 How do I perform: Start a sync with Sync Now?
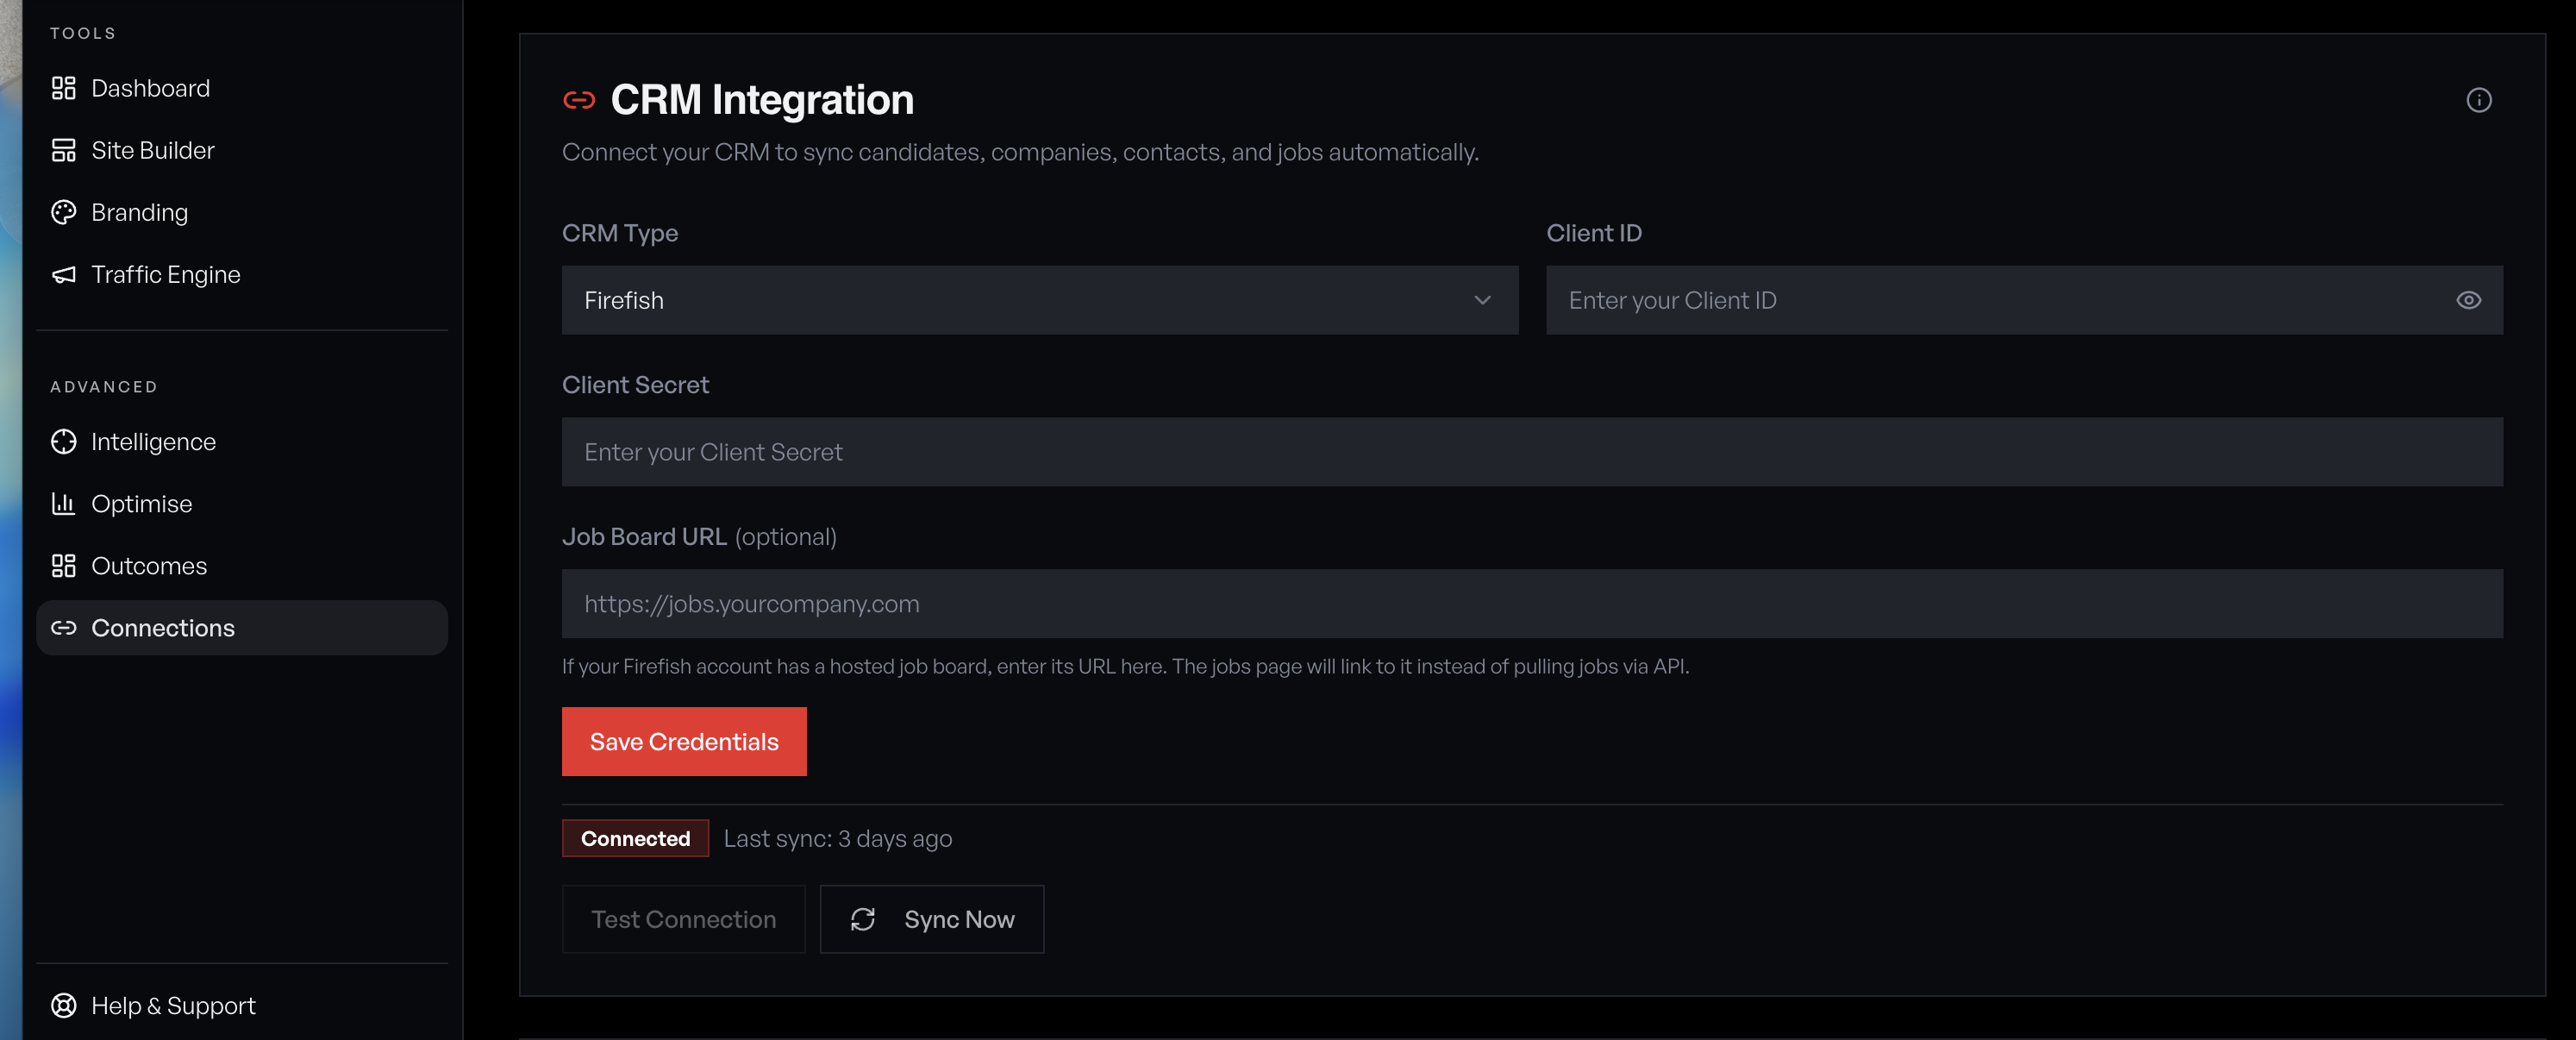click(x=931, y=919)
